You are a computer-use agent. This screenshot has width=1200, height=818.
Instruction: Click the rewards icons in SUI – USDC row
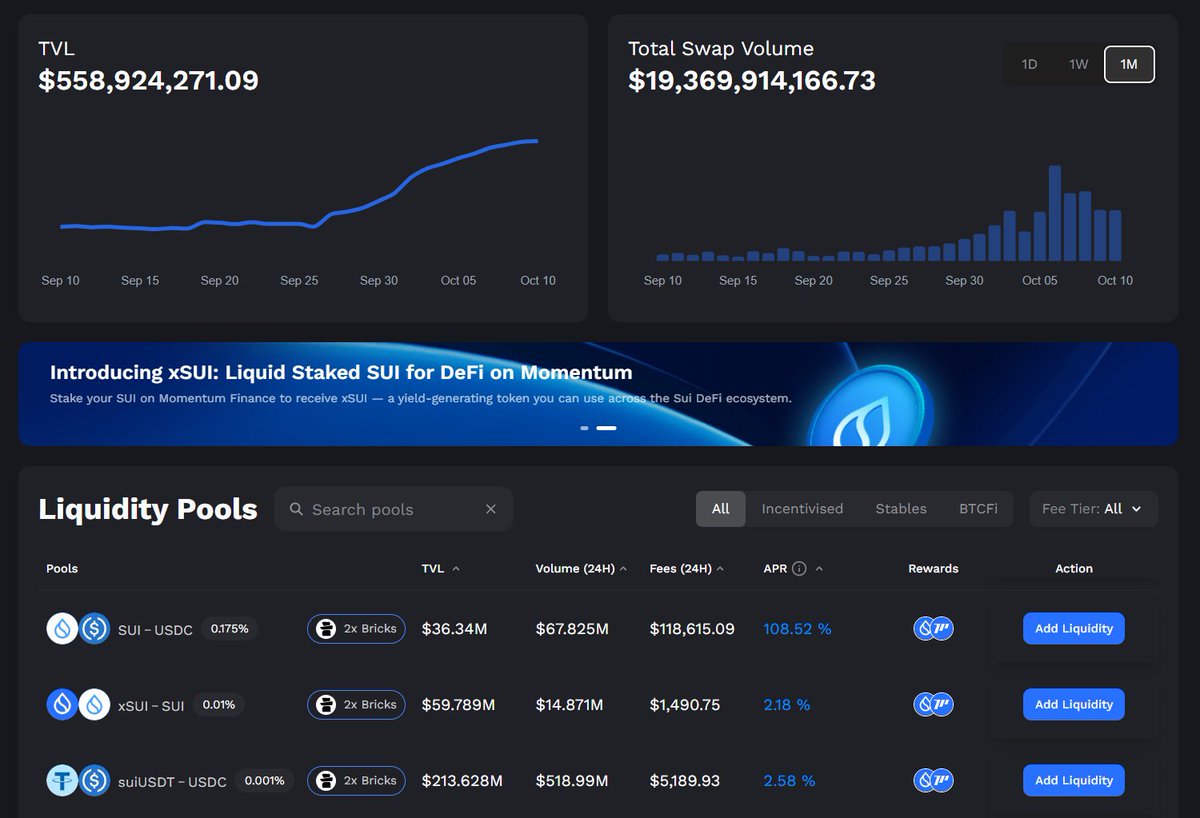tap(933, 628)
